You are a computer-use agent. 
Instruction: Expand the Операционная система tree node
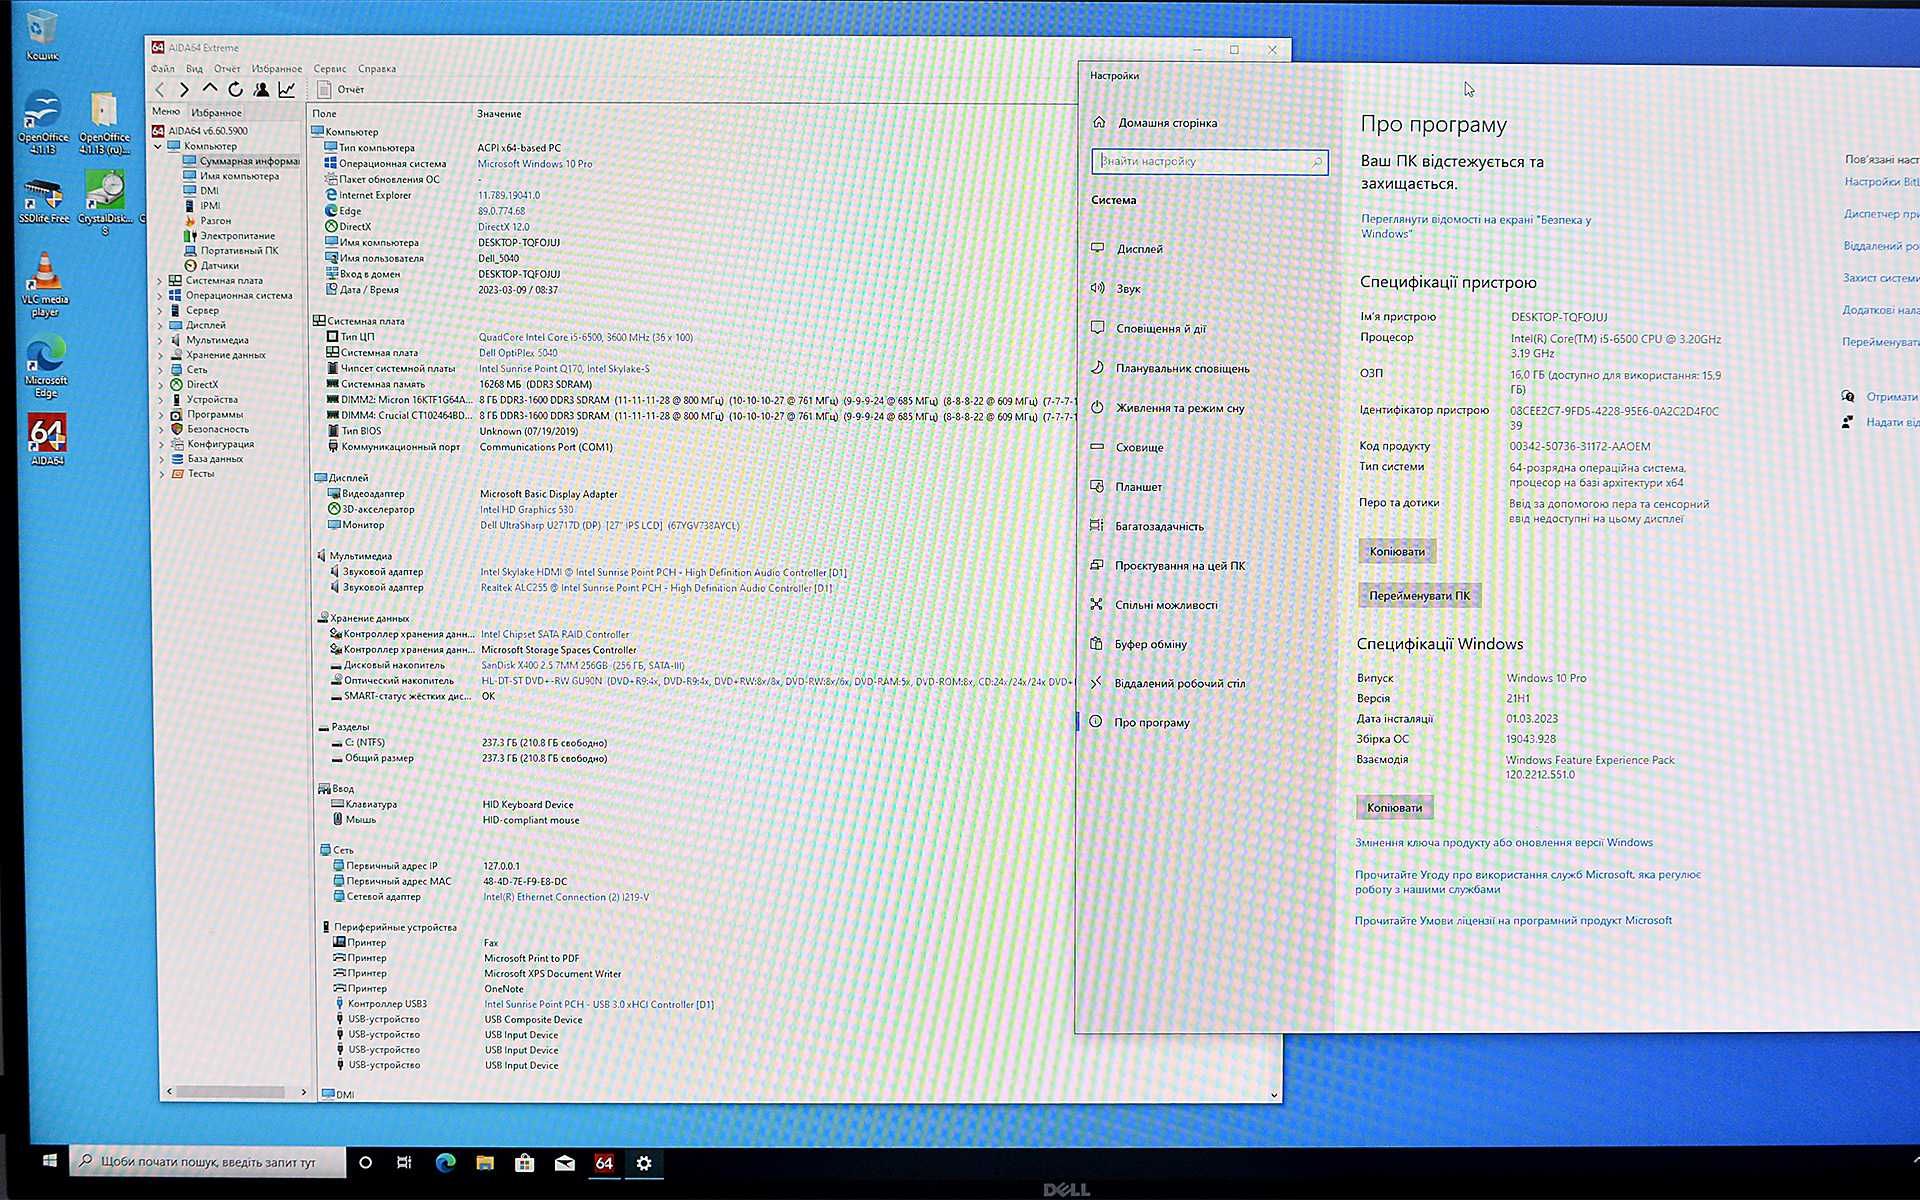(x=159, y=296)
